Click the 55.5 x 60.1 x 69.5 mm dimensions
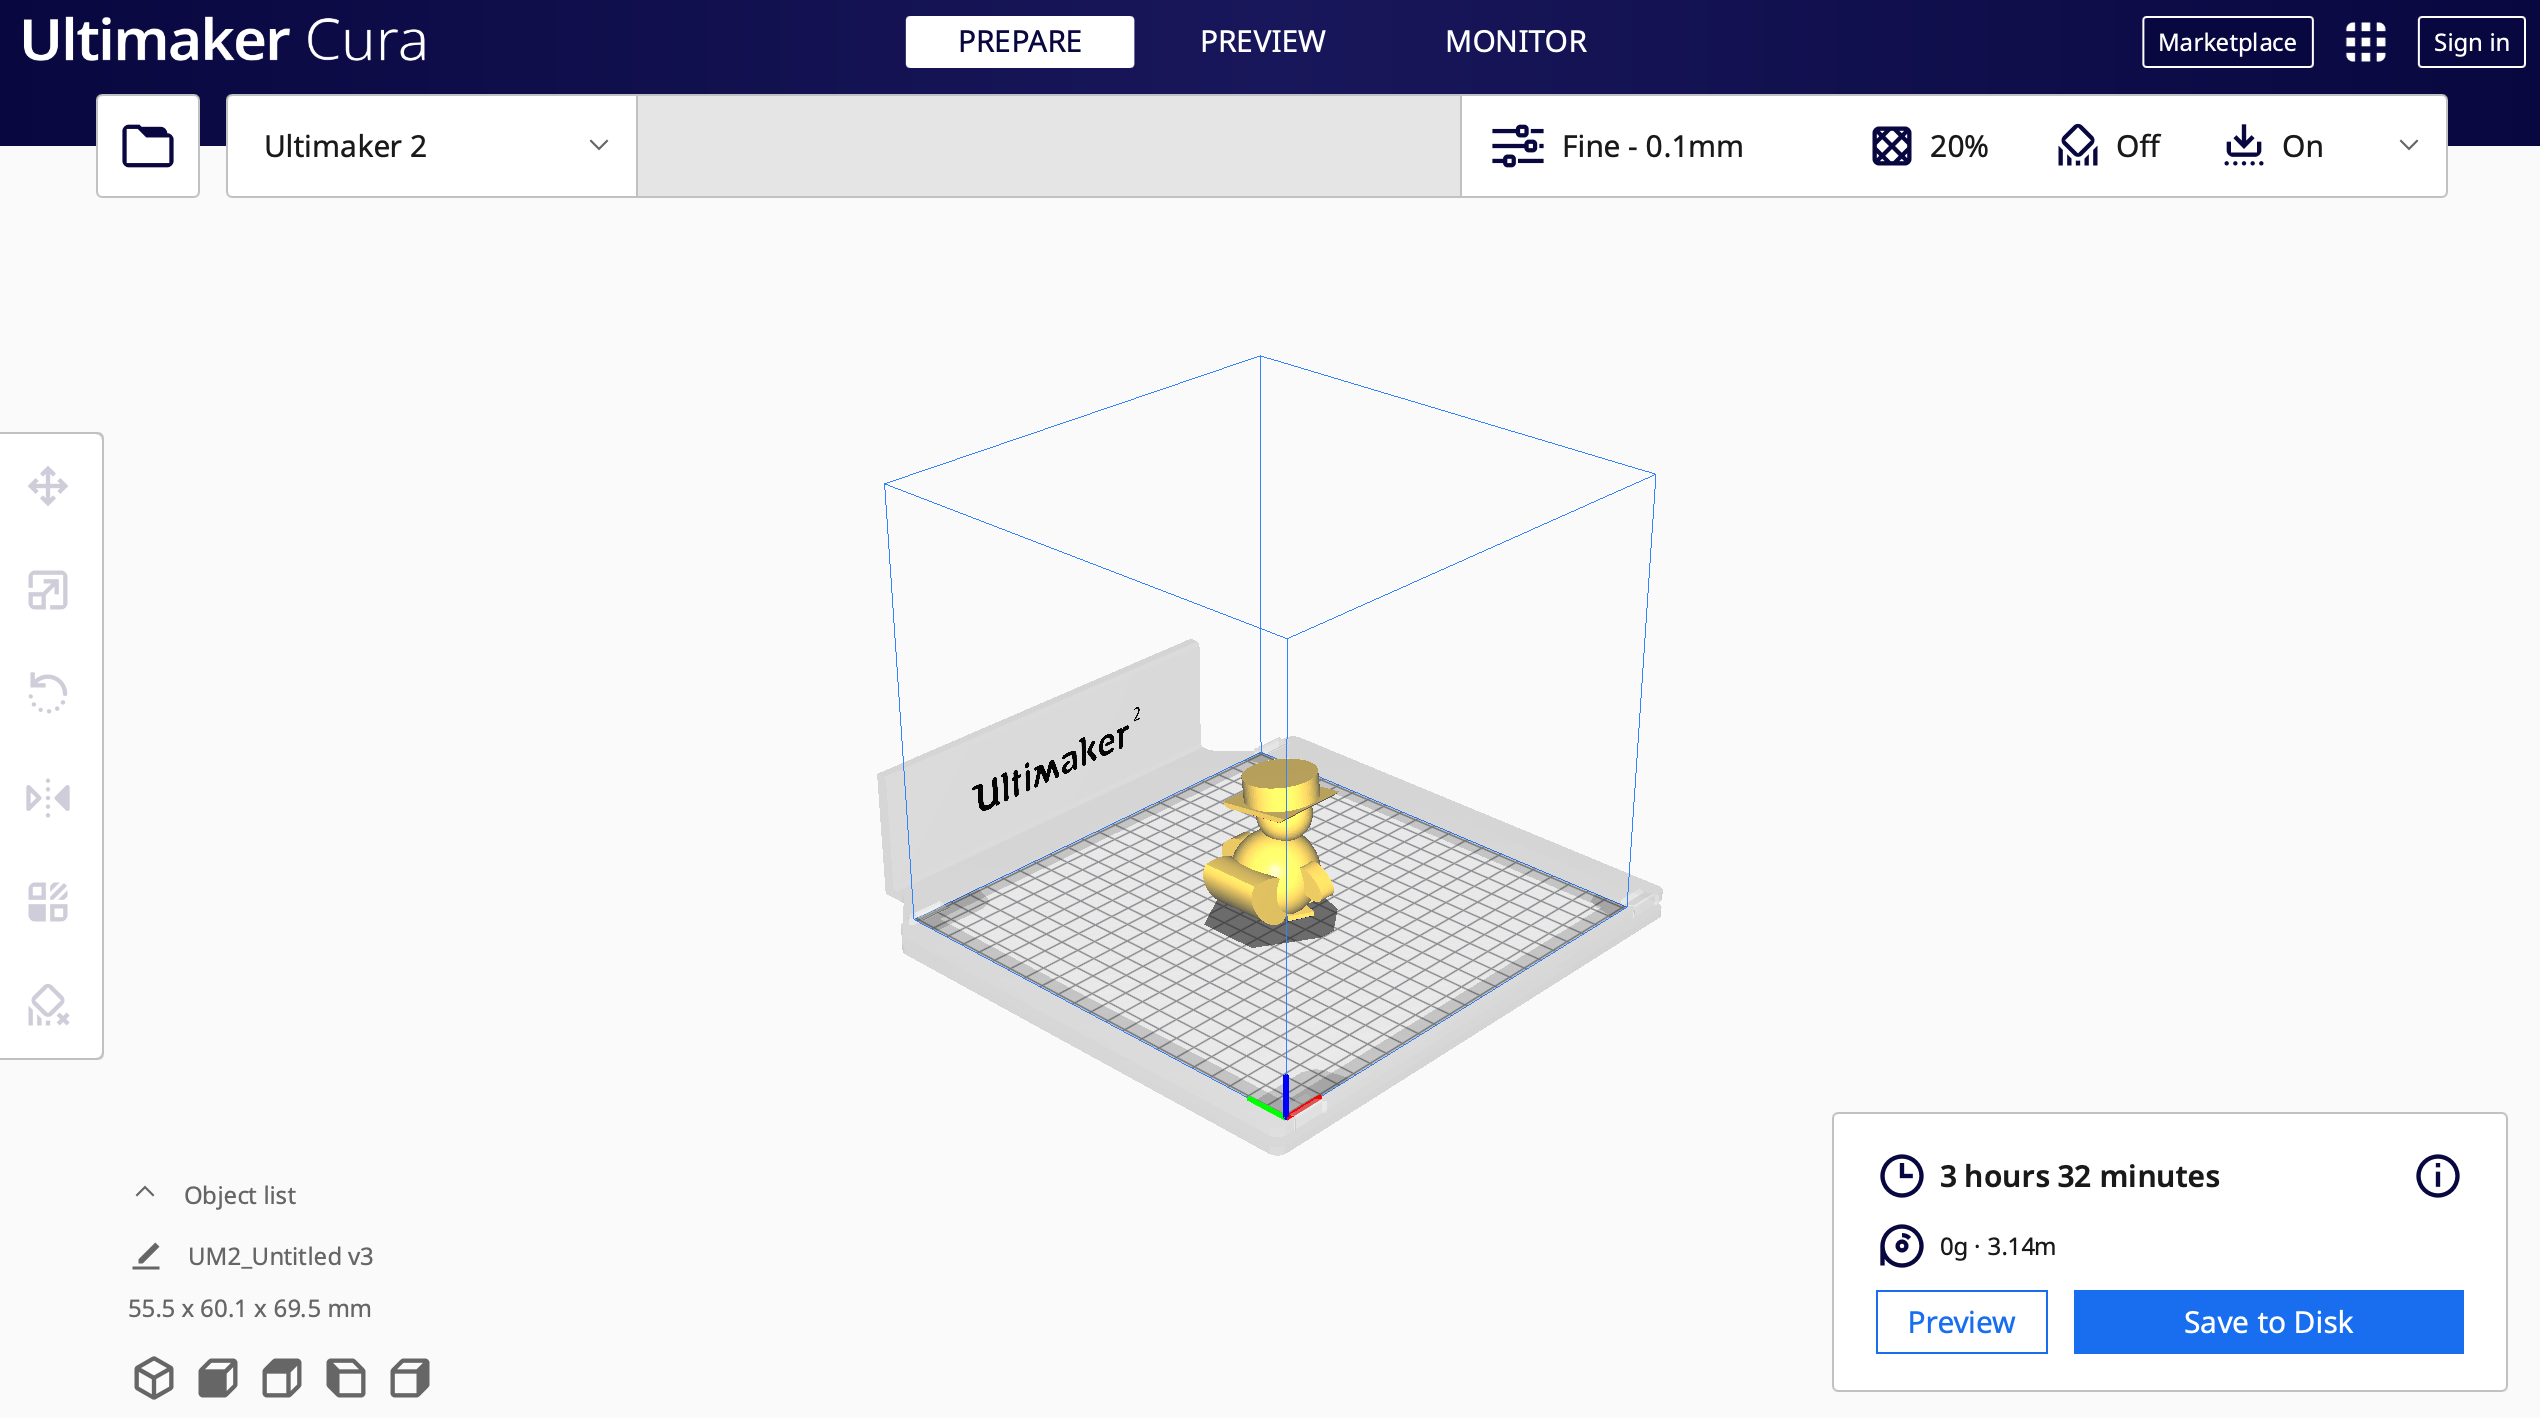The height and width of the screenshot is (1418, 2540). coord(250,1308)
